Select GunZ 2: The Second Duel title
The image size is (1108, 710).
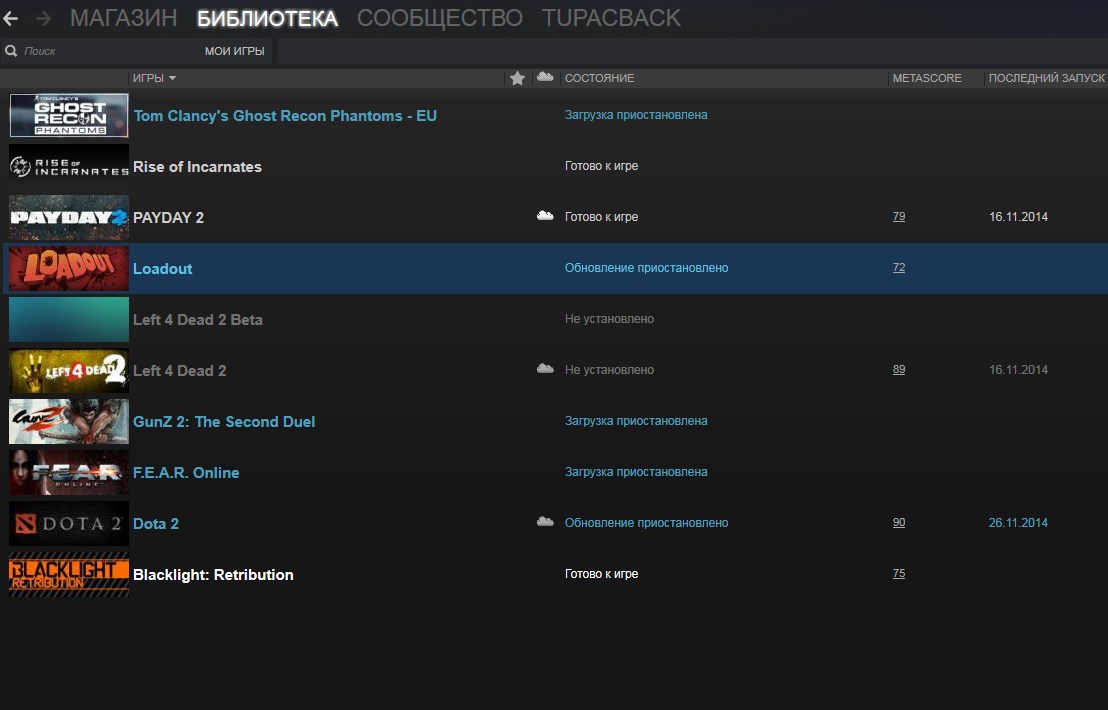click(x=224, y=422)
